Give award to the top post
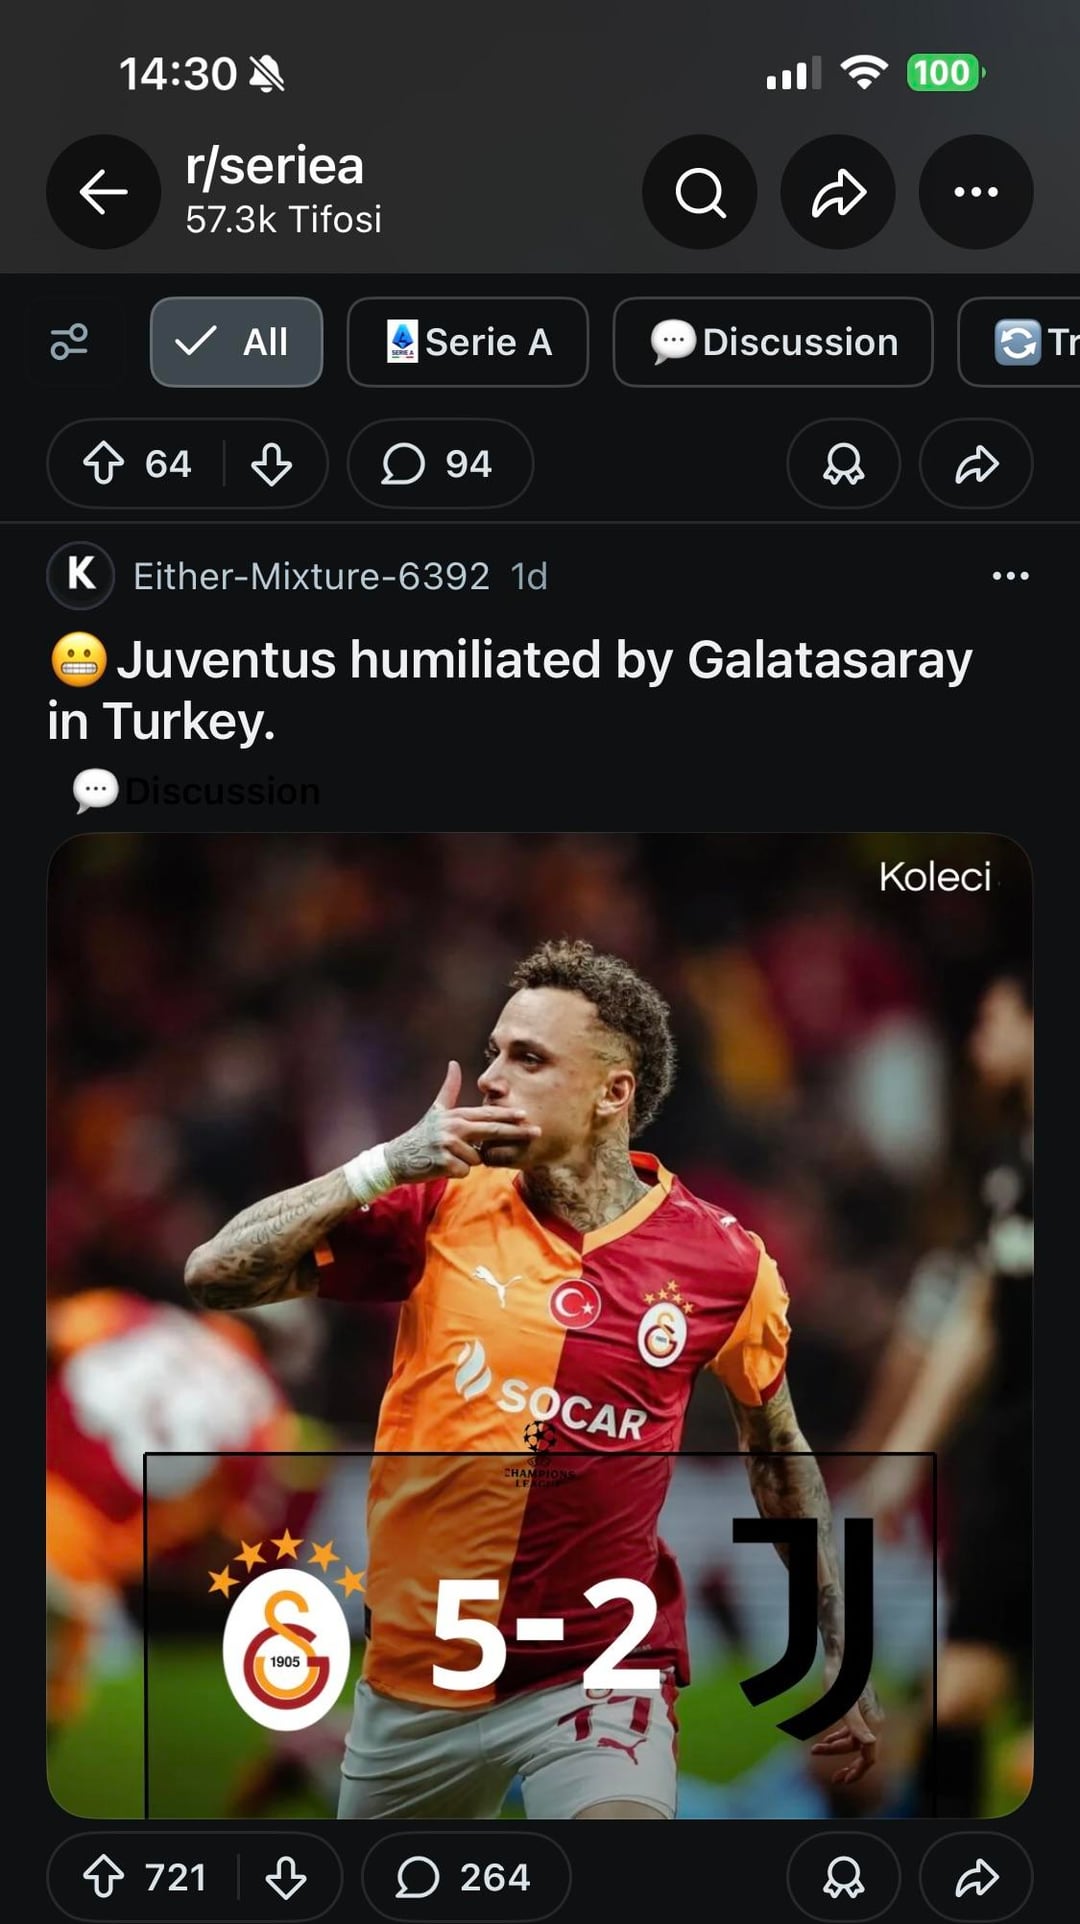Screen dimensions: 1080x1924 [843, 464]
